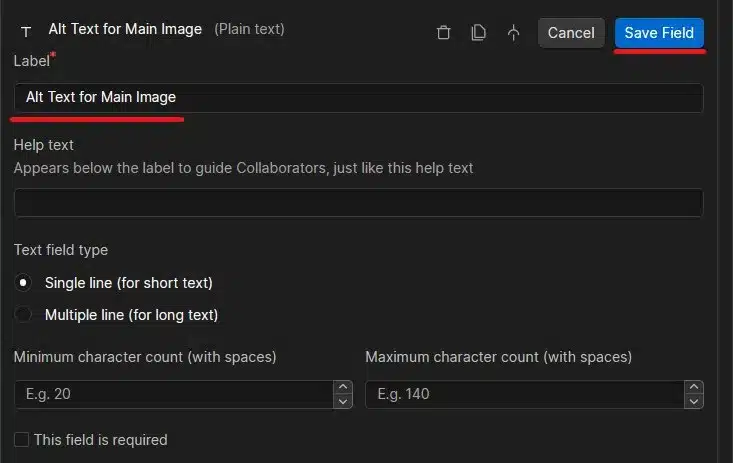
Task: Duplicate the field with the copy icon
Action: 479,33
